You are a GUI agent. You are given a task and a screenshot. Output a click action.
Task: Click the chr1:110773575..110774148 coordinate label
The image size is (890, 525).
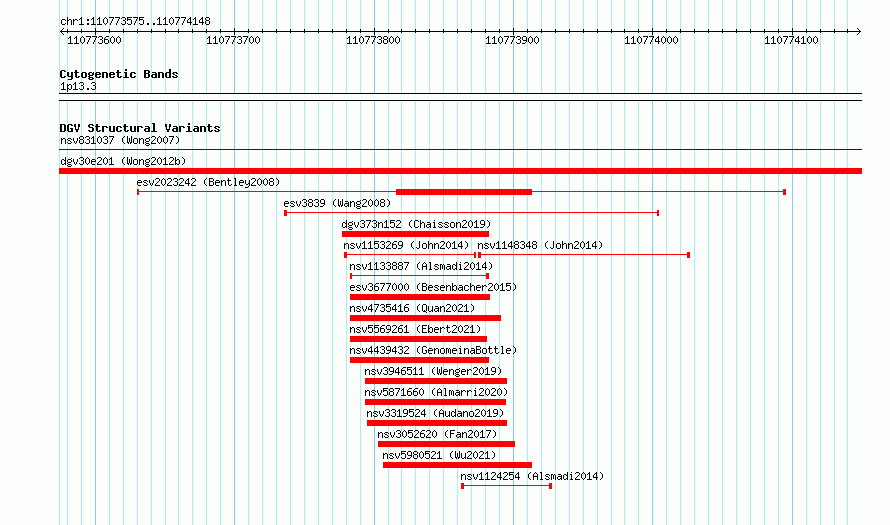(x=135, y=22)
